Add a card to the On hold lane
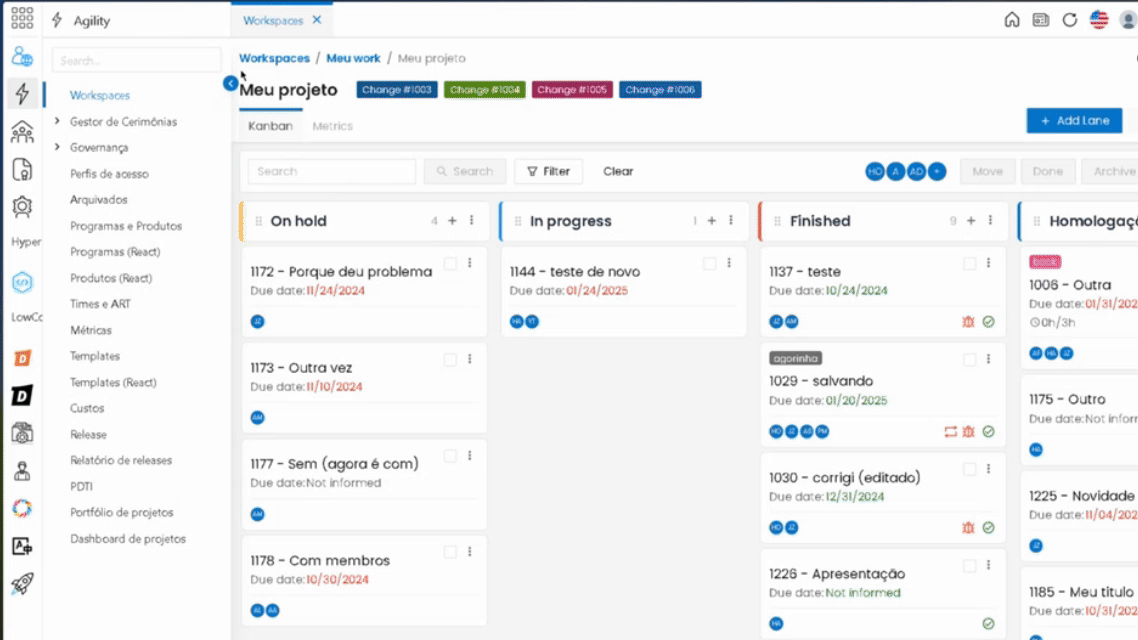 point(452,221)
